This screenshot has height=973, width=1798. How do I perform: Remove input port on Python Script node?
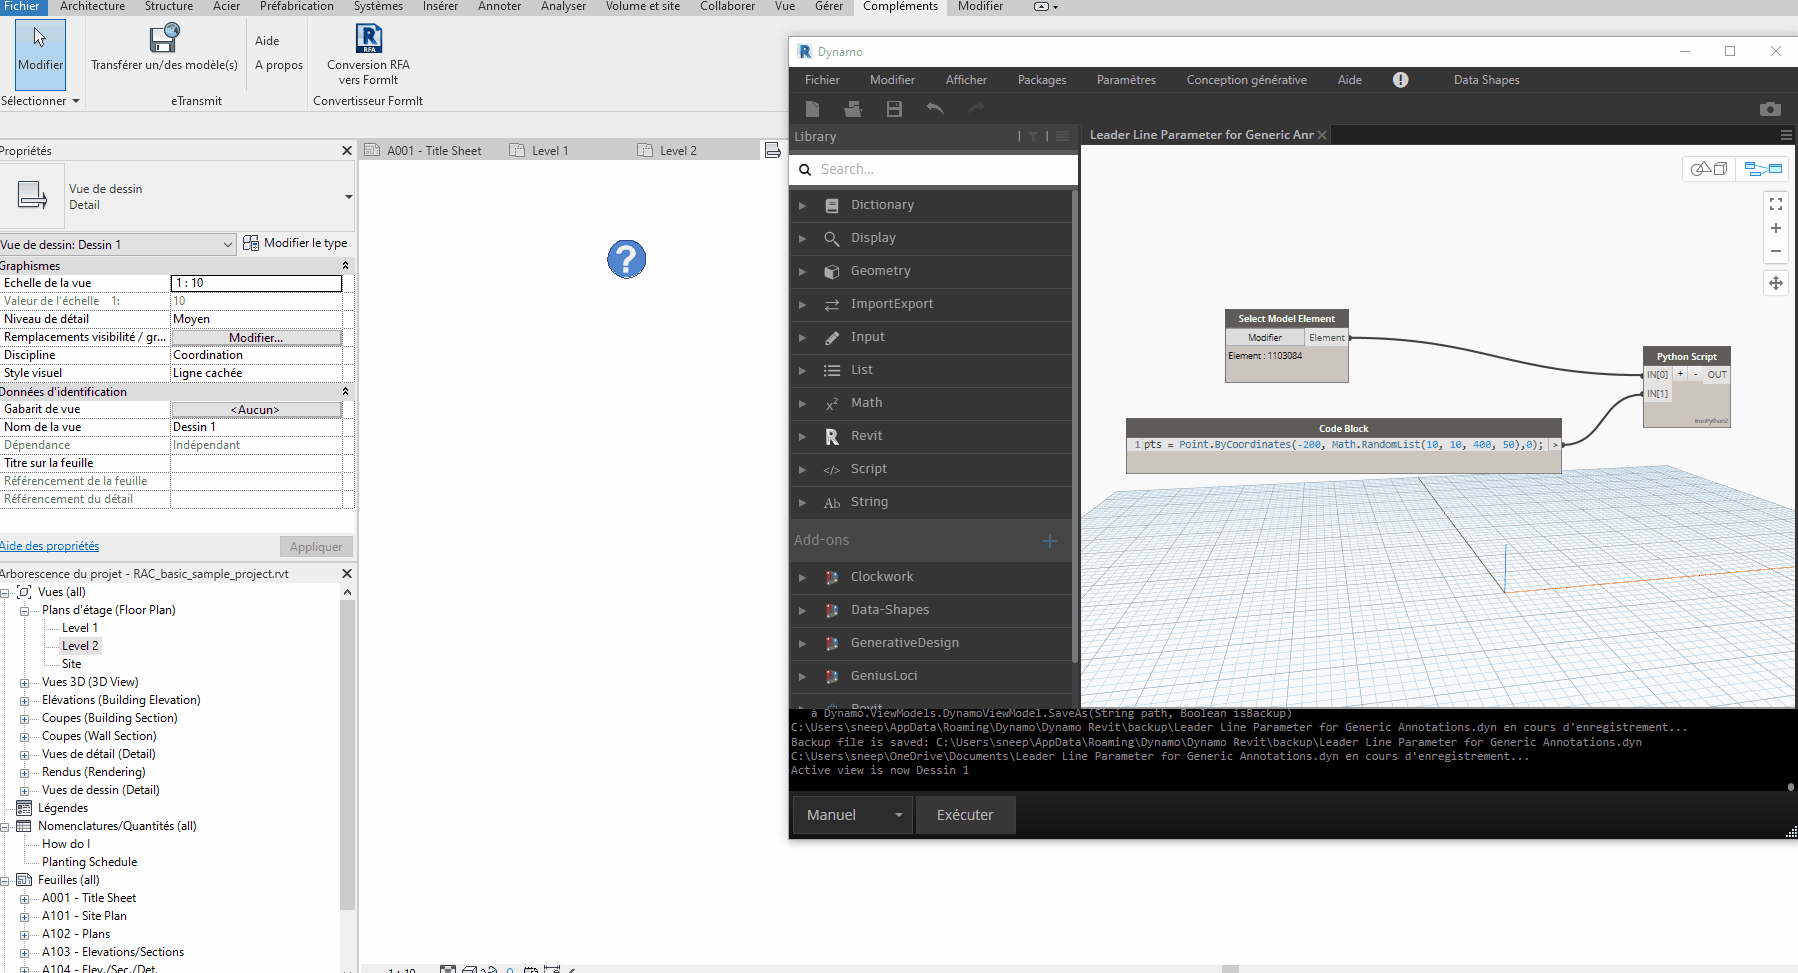coord(1695,374)
